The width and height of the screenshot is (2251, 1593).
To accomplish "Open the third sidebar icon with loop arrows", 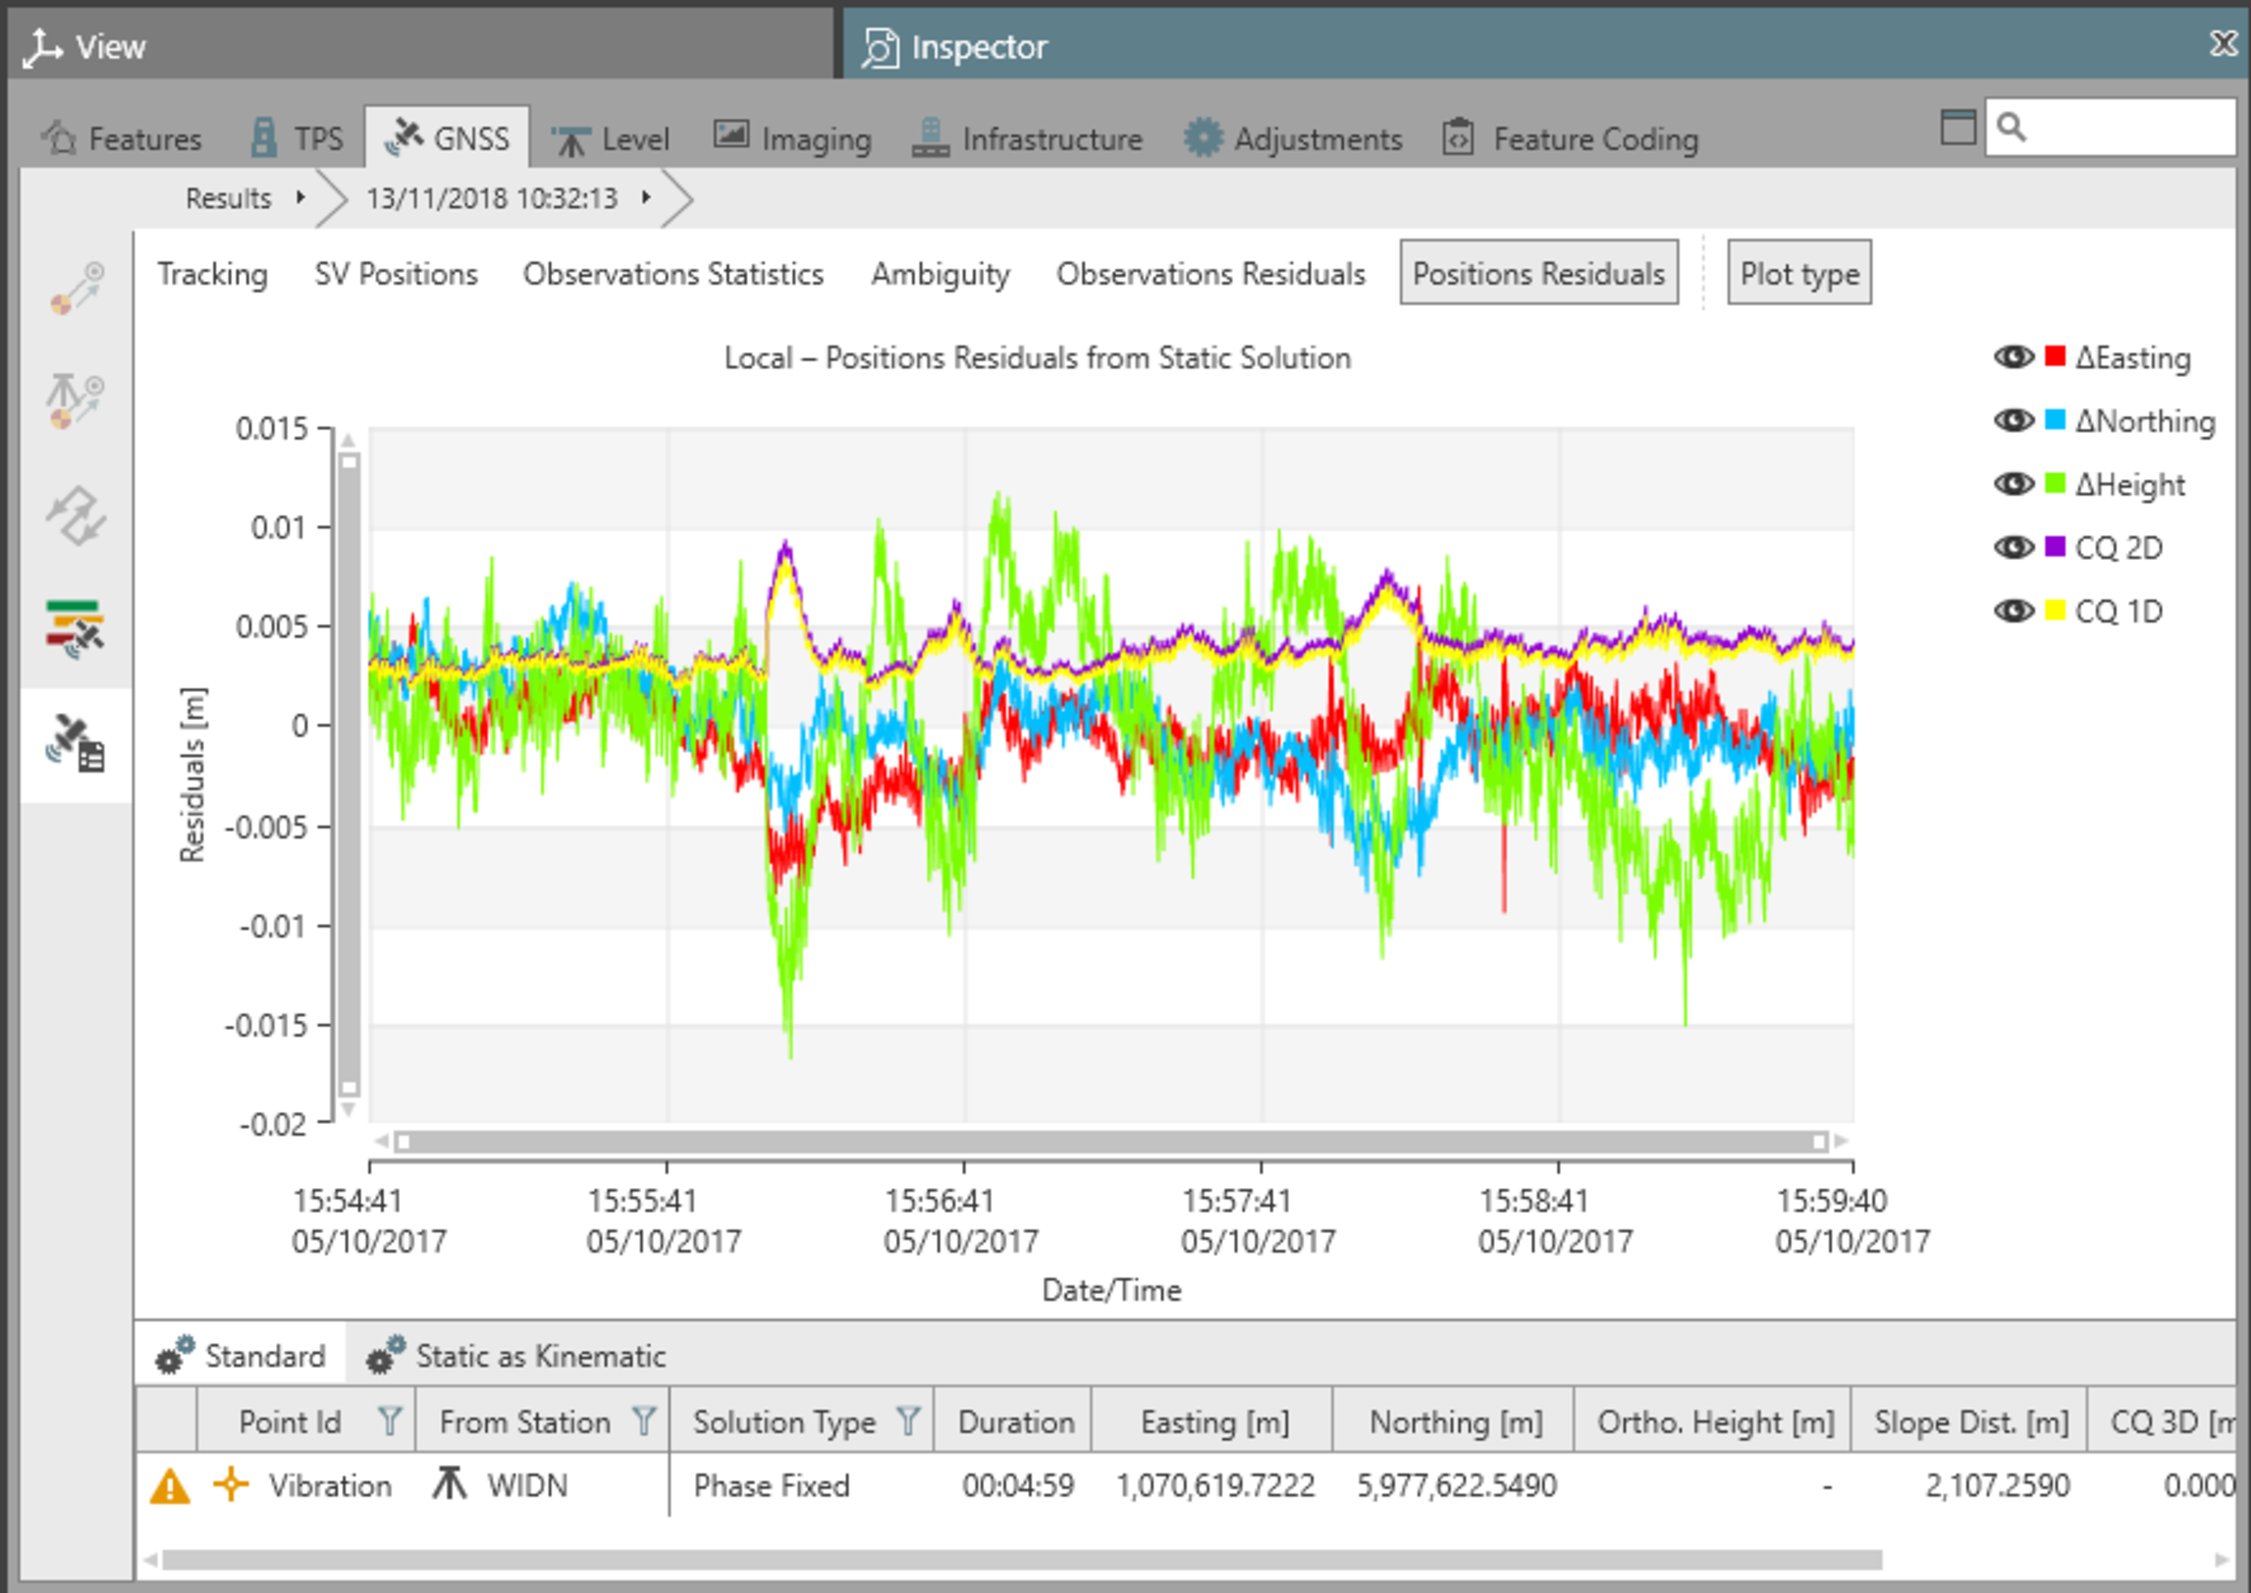I will pyautogui.click(x=76, y=516).
